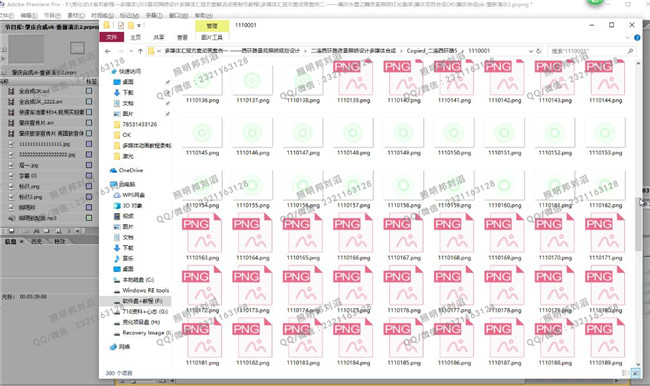
Task: Open the address bar history dropdown
Action: (531, 51)
